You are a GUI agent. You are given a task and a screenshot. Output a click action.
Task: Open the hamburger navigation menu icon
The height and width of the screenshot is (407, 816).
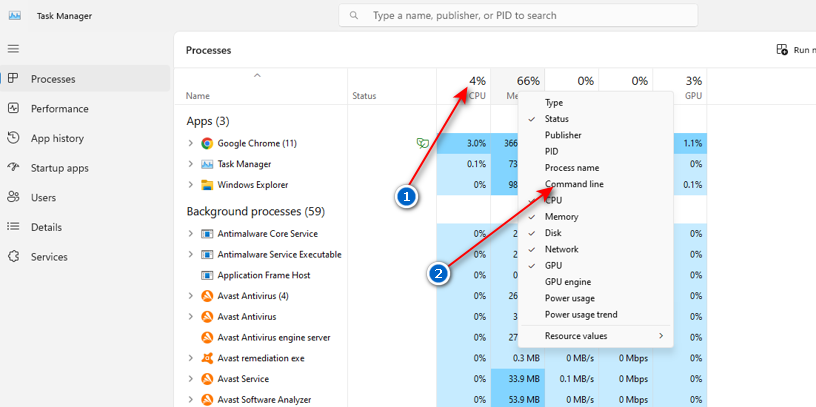pos(14,49)
